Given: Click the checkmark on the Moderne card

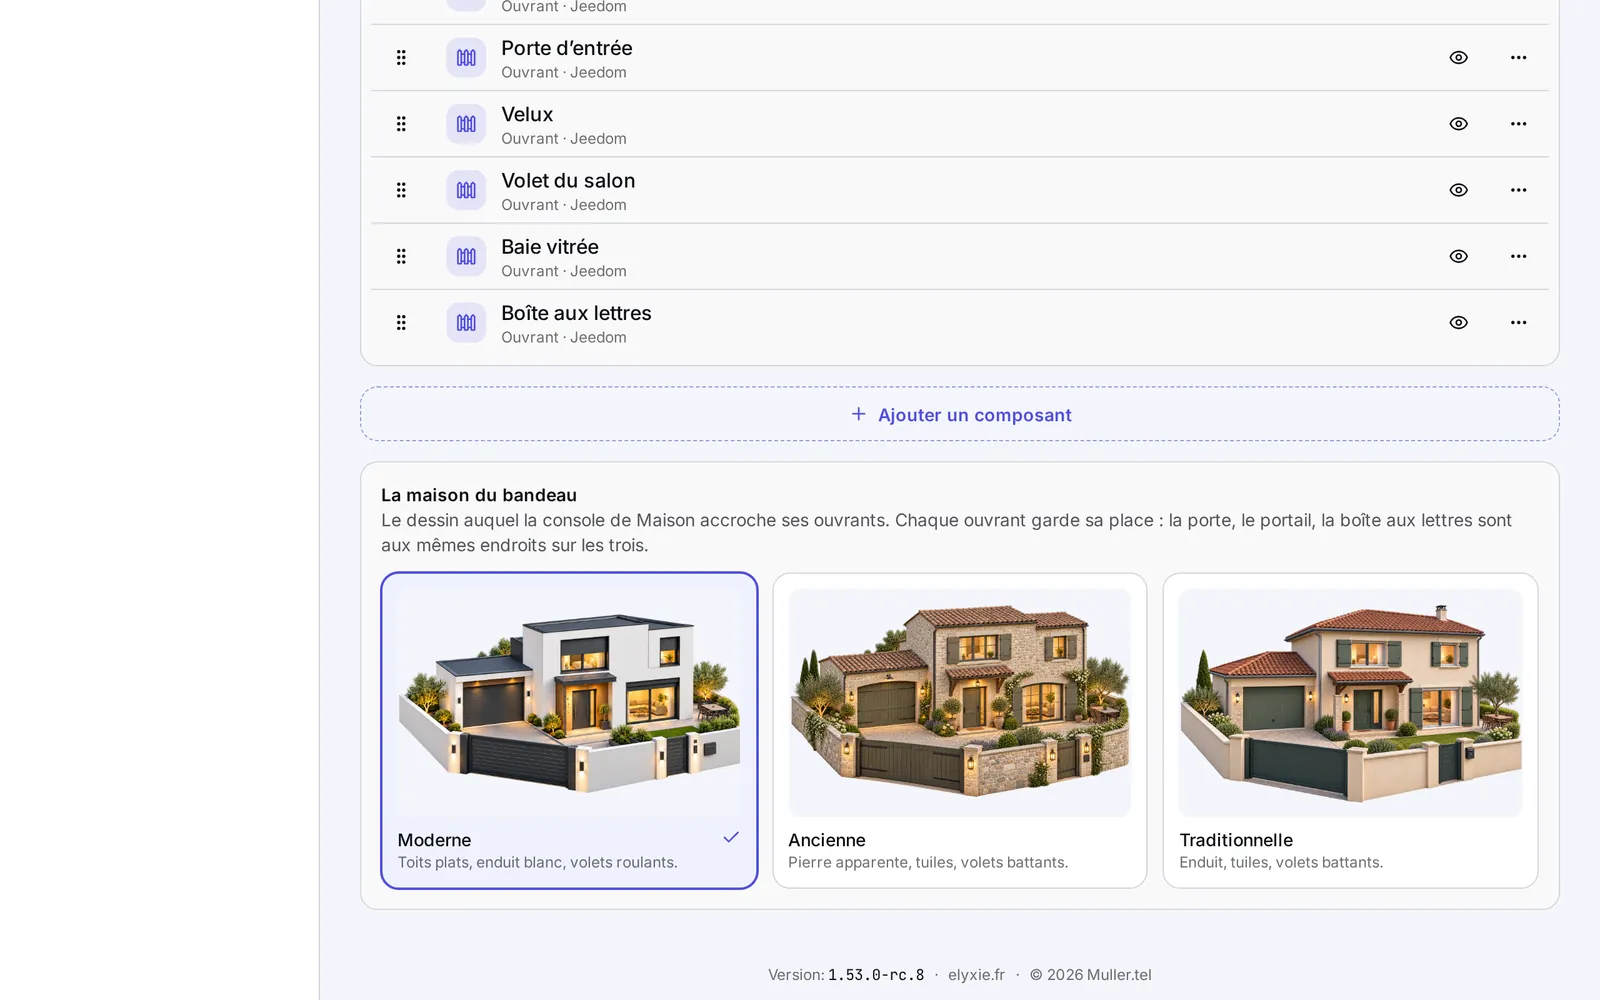Looking at the screenshot, I should 731,837.
